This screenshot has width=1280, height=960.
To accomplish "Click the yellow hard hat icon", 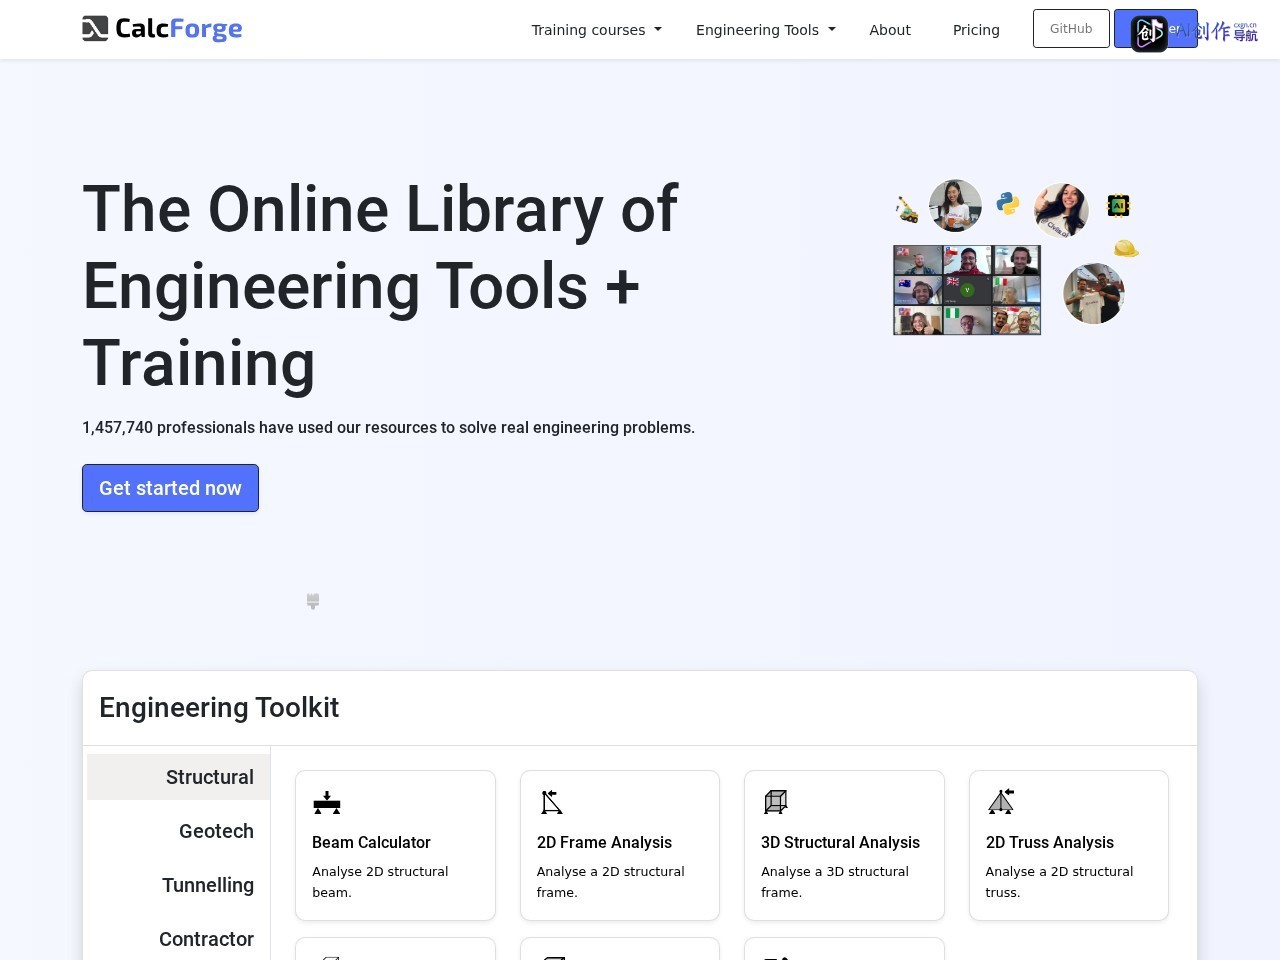I will click(x=1126, y=248).
